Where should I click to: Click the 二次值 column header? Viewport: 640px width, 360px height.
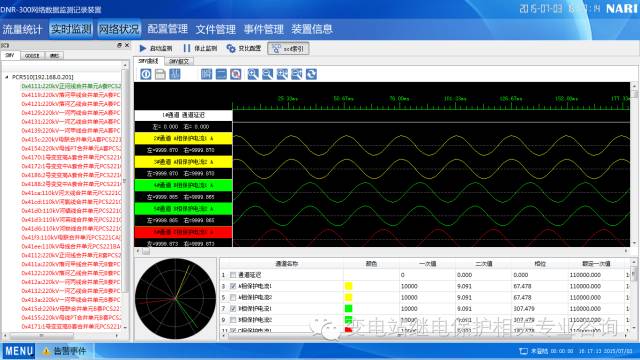[x=484, y=264]
